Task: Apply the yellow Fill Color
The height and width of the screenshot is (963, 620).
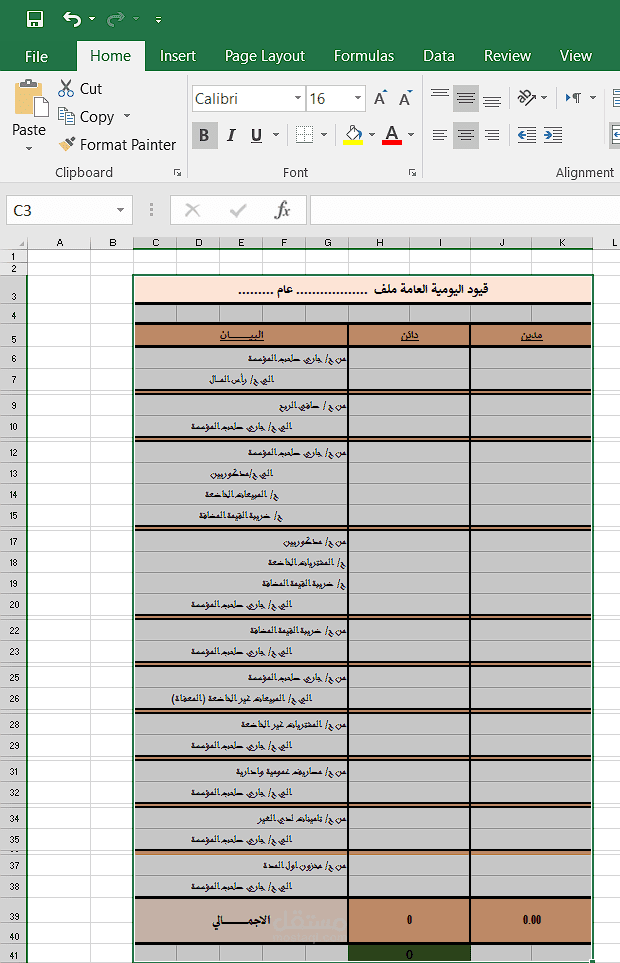Action: [x=353, y=135]
